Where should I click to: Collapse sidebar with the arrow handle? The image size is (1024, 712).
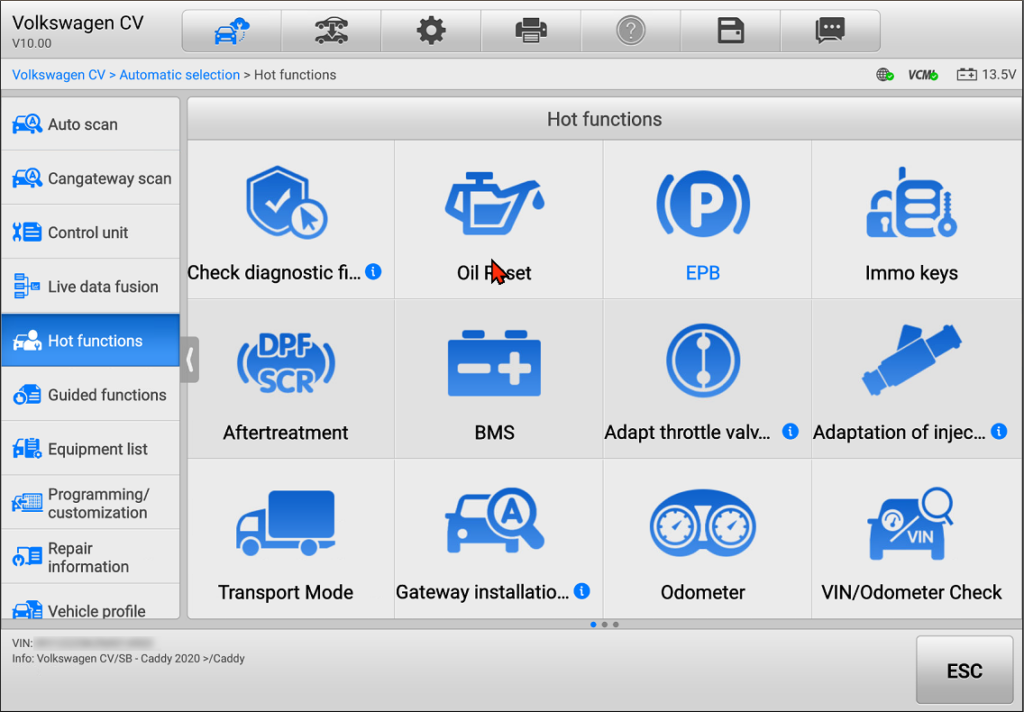(x=189, y=359)
